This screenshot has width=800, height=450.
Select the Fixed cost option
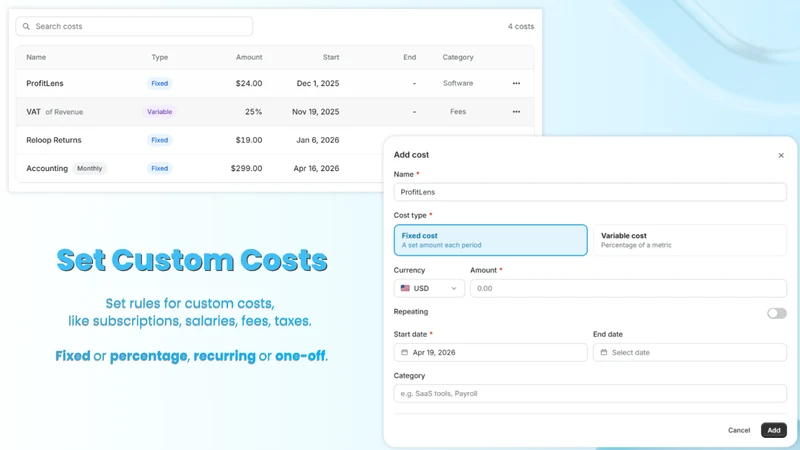[490, 240]
